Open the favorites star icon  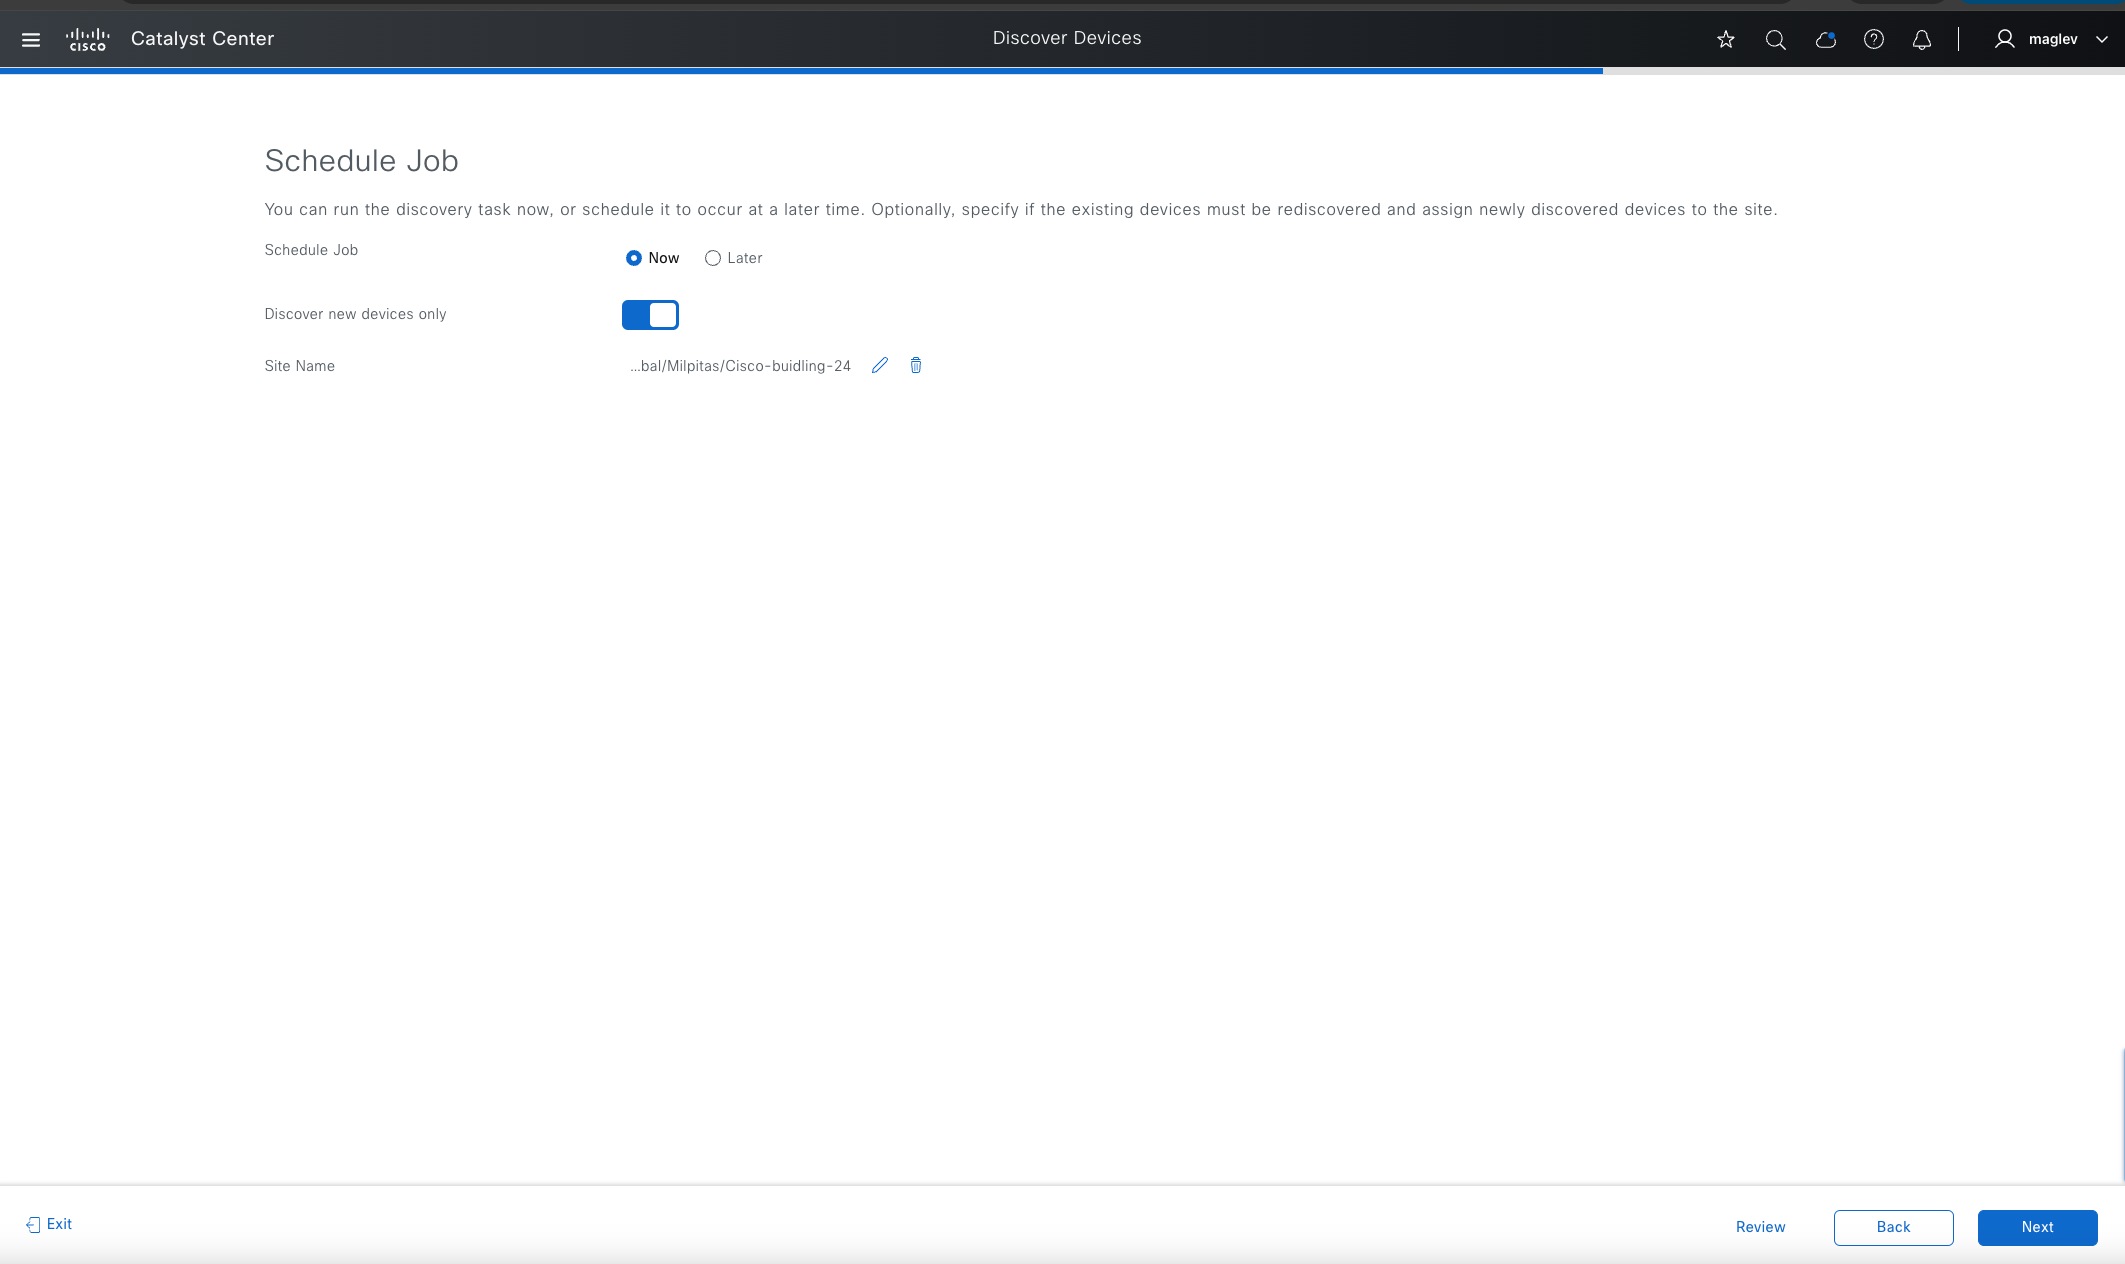click(1725, 40)
